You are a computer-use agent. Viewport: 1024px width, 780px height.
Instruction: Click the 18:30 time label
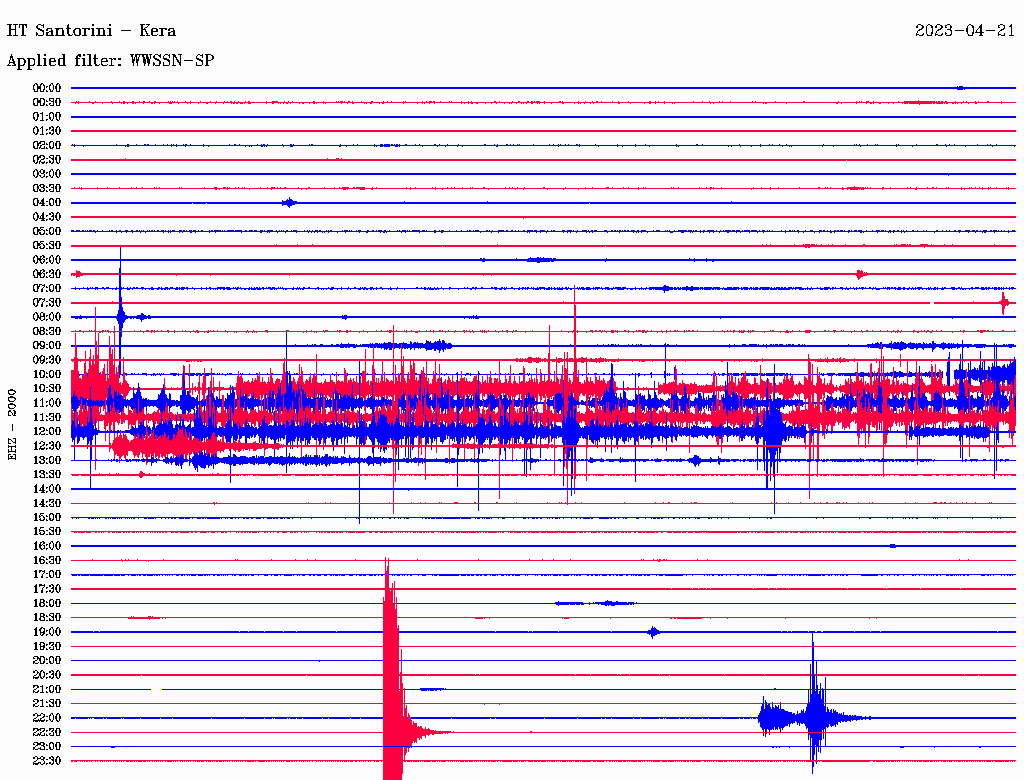click(x=47, y=617)
